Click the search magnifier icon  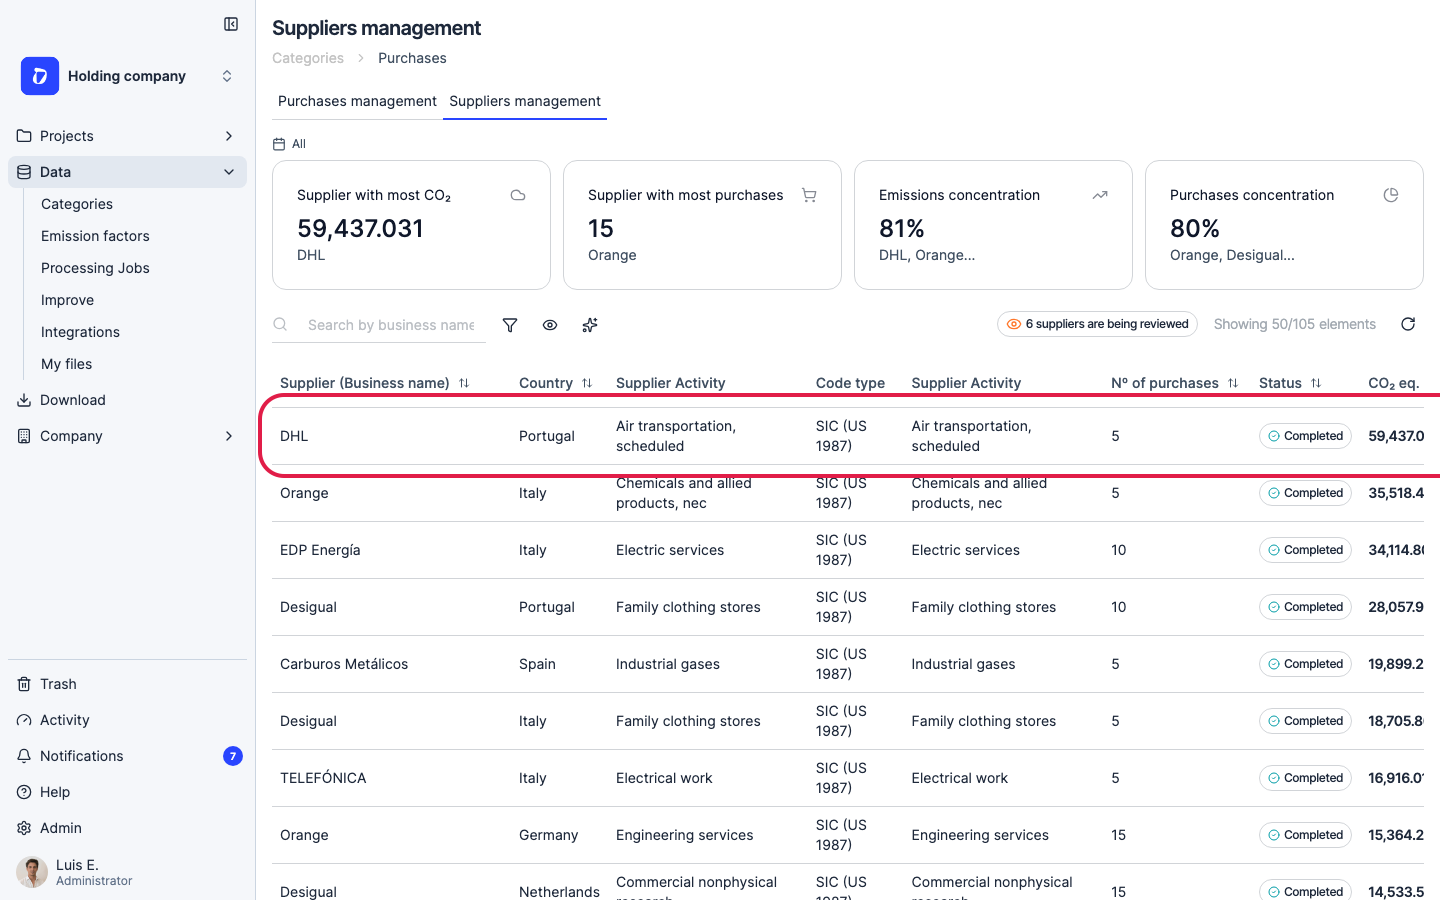click(281, 325)
